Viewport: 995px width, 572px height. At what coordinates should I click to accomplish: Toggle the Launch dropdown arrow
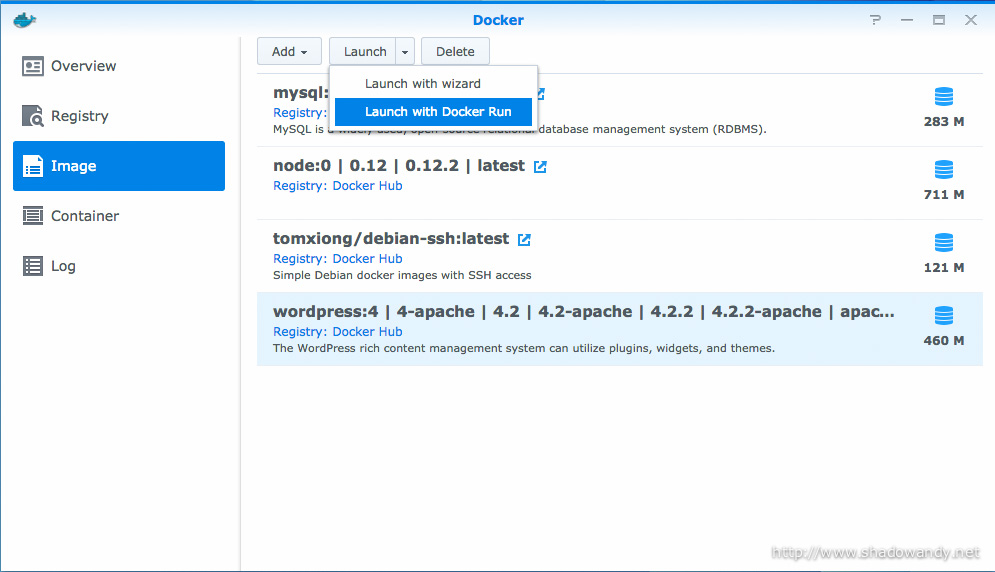coord(405,51)
